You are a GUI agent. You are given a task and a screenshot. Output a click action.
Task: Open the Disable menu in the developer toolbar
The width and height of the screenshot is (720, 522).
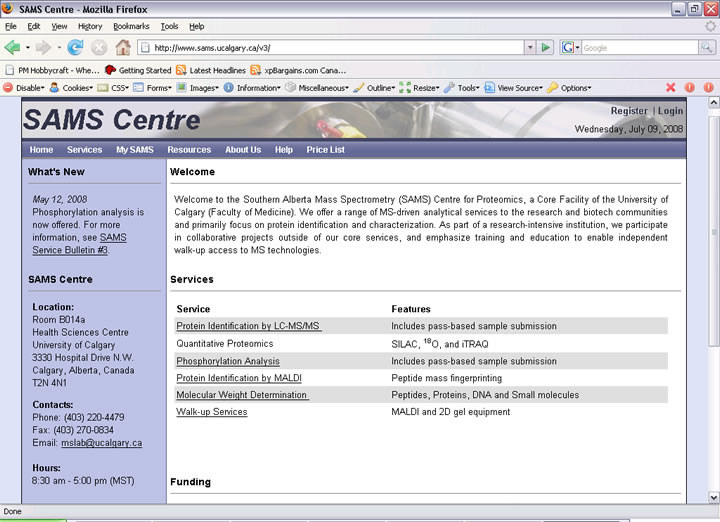pyautogui.click(x=24, y=88)
